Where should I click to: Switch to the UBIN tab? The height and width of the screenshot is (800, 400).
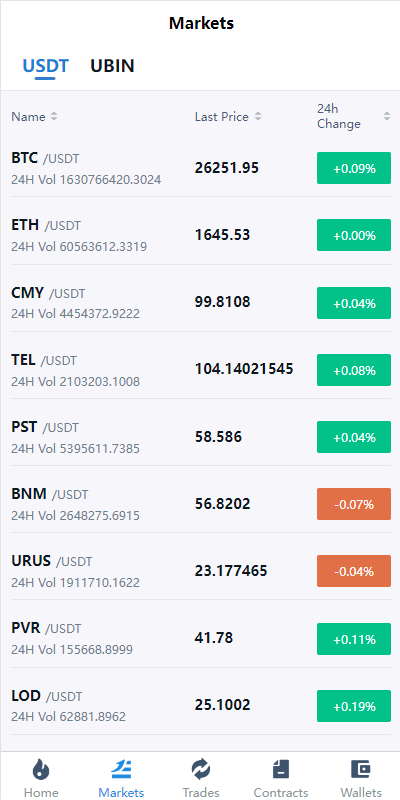point(112,66)
